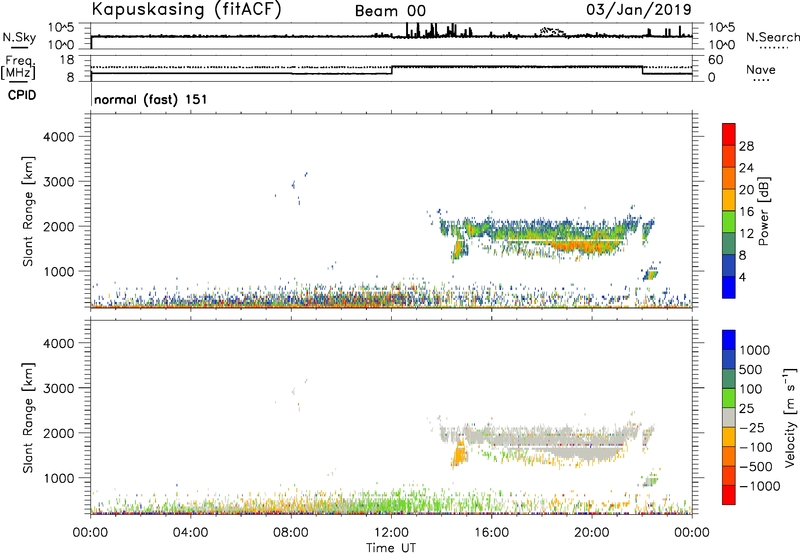This screenshot has height=554, width=800.
Task: Click the frequency step-up line at 12:00
Action: coord(391,70)
